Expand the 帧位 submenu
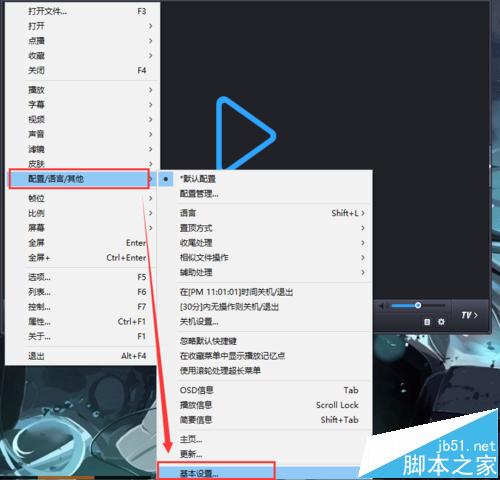500x480 pixels. point(83,198)
